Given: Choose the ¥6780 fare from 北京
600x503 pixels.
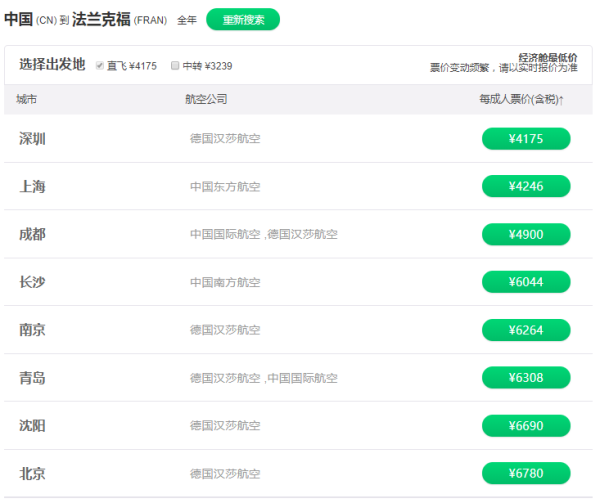Looking at the screenshot, I should pos(525,473).
